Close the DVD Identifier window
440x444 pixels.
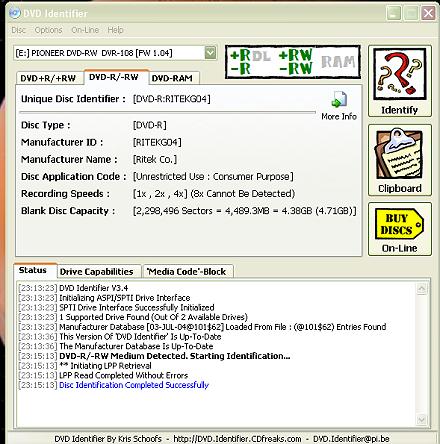[x=428, y=13]
